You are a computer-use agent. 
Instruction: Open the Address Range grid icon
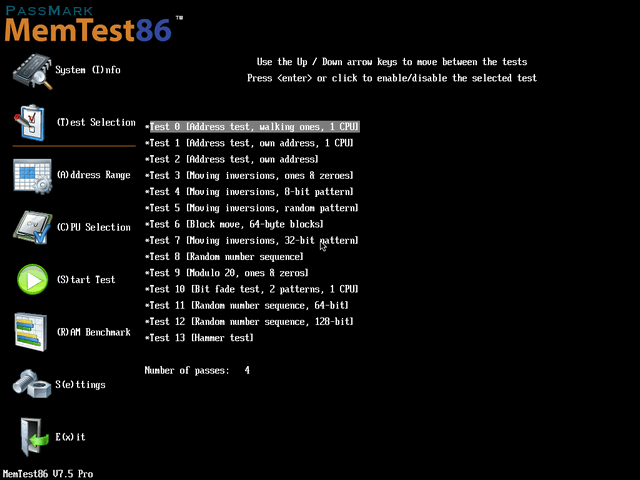(33, 176)
